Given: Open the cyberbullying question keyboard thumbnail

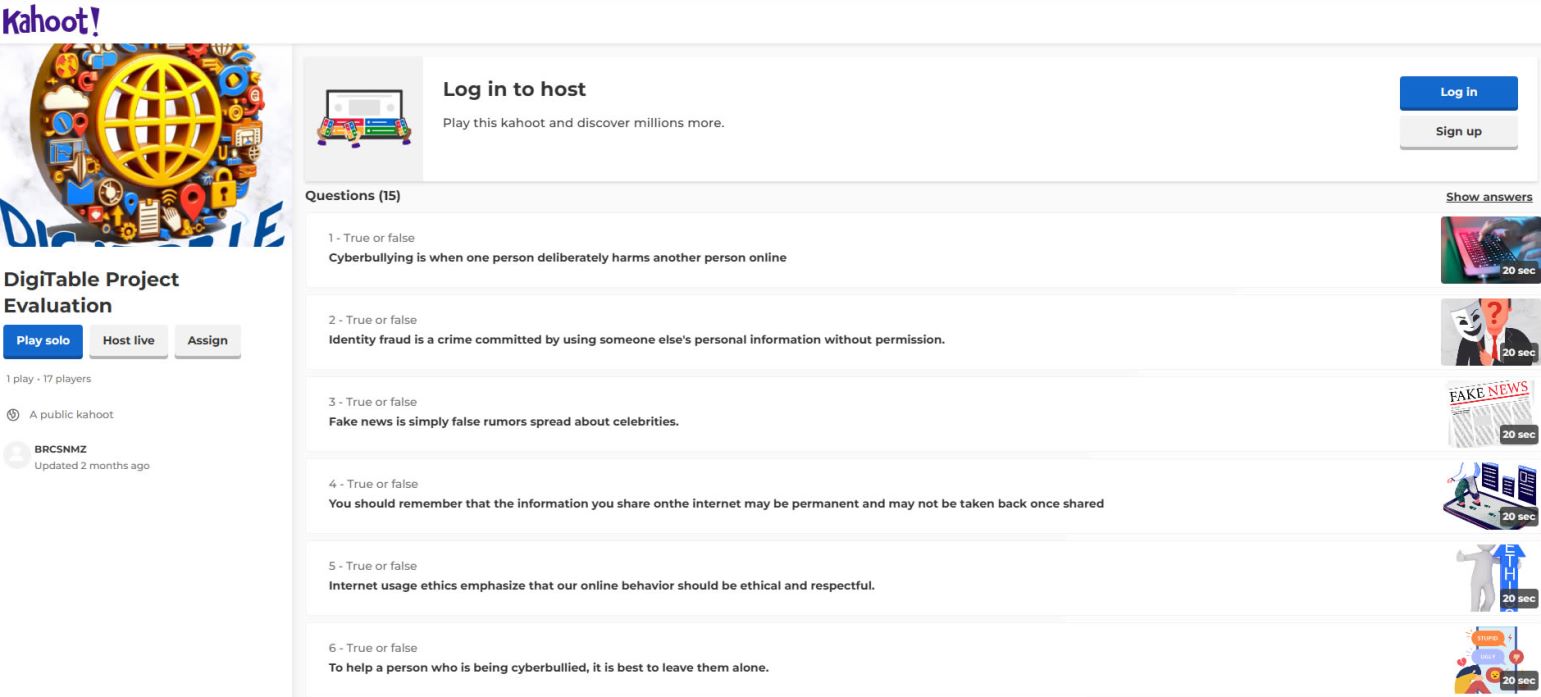Looking at the screenshot, I should coord(1489,250).
